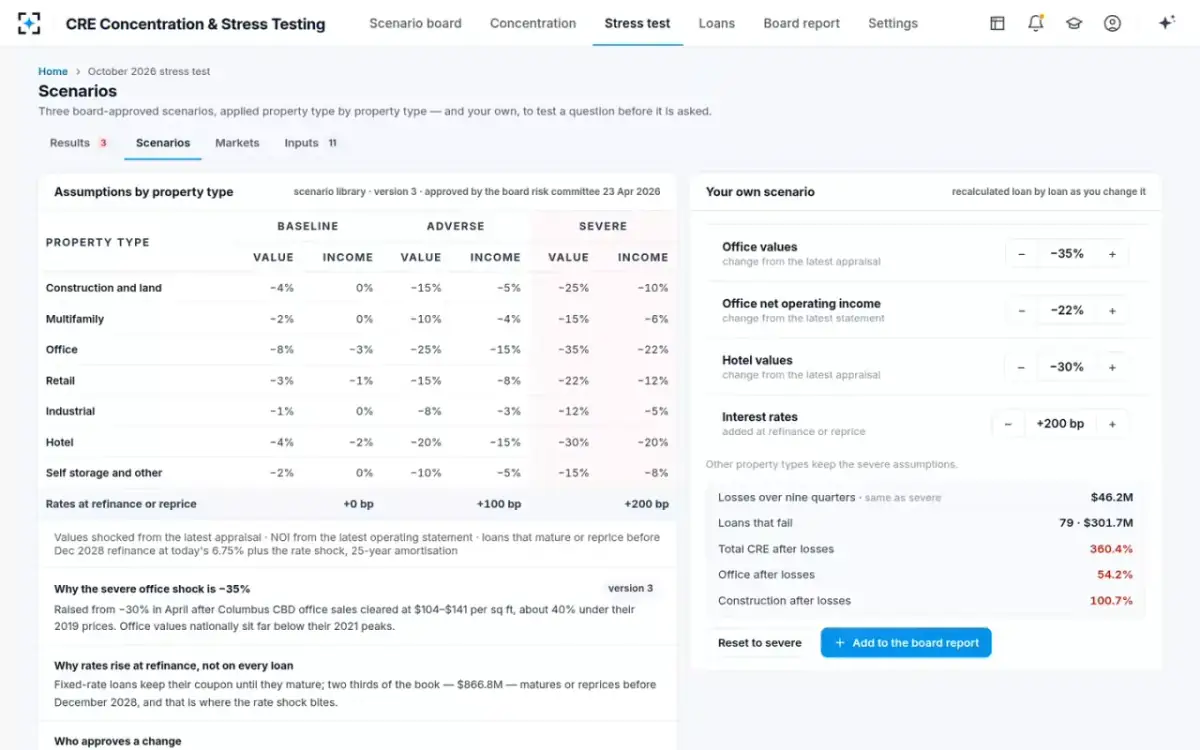1200x750 pixels.
Task: Click the Office row label in the table
Action: point(62,350)
